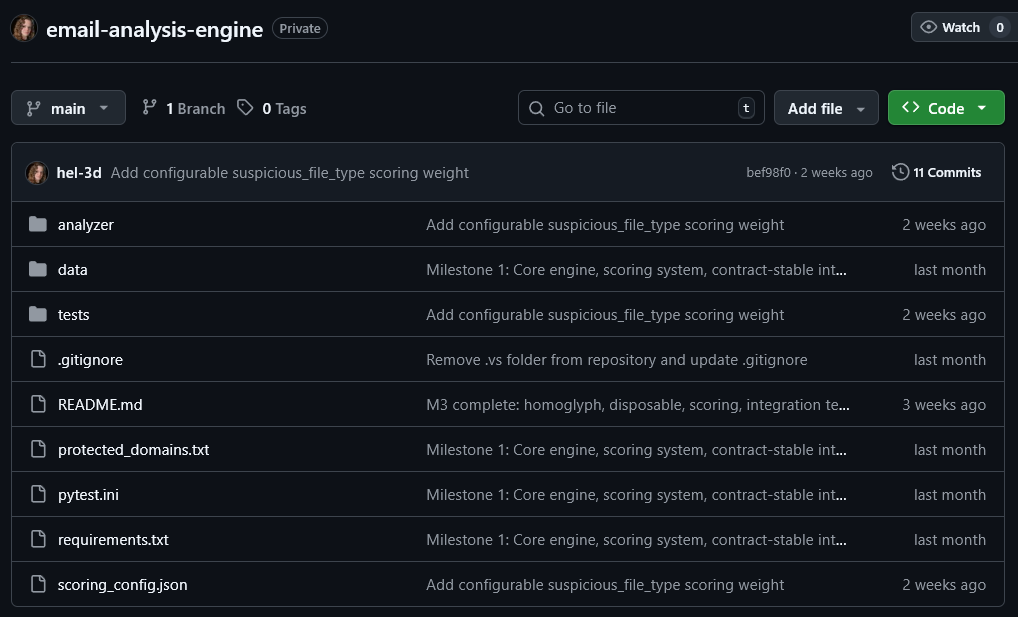
Task: Open the main branch selector dropdown
Action: pyautogui.click(x=68, y=107)
